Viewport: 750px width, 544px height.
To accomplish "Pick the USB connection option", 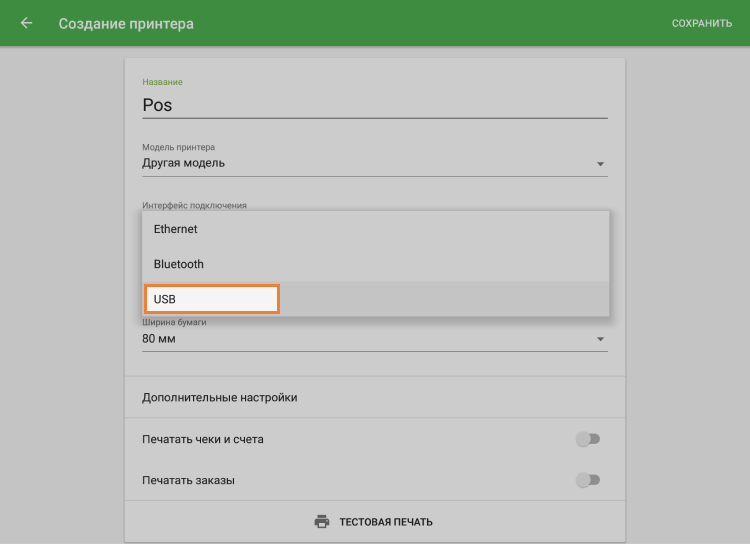I will point(165,299).
